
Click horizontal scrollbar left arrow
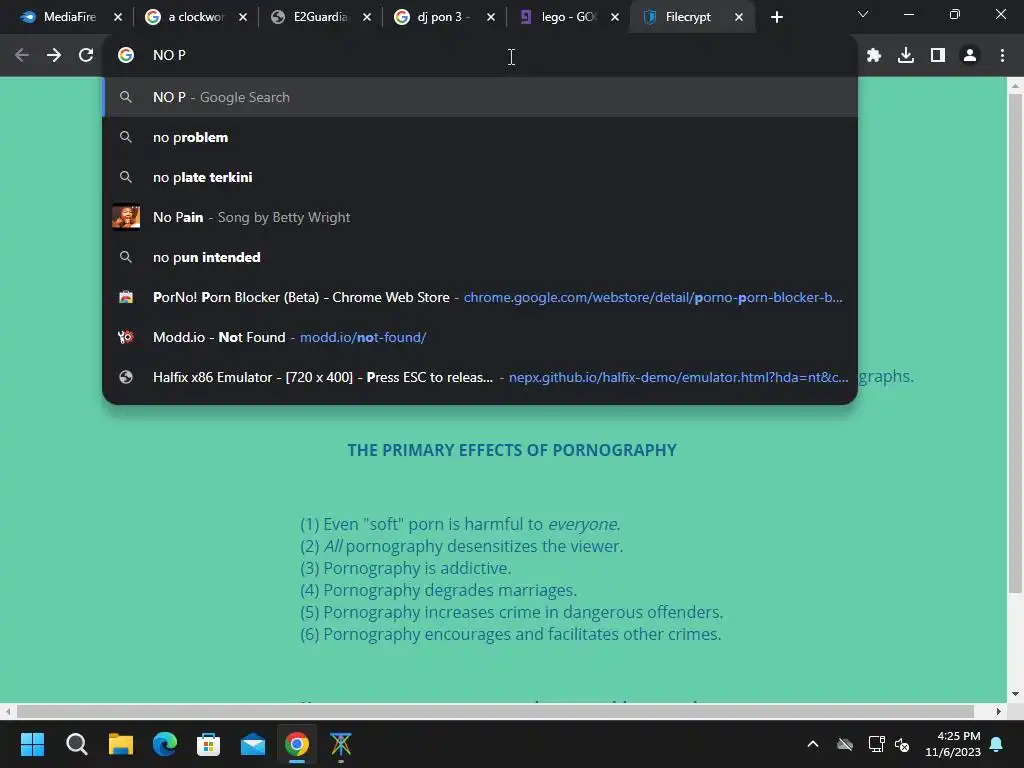tap(7, 711)
